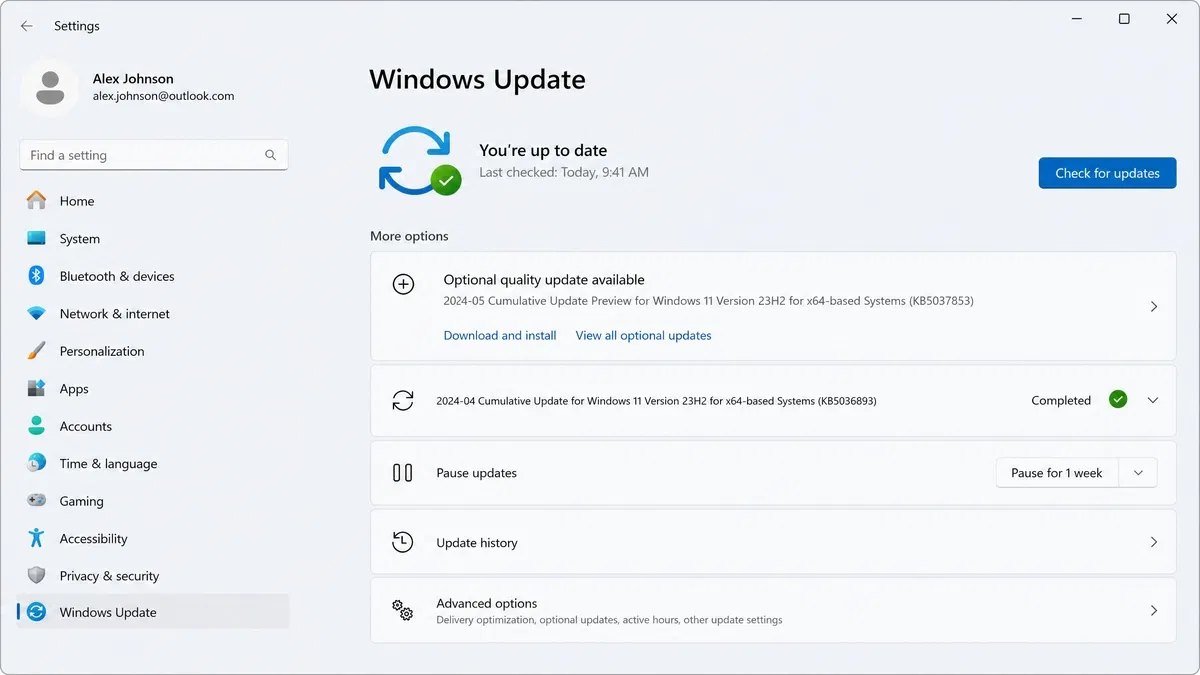Click the Bluetooth icon in sidebar
1200x675 pixels.
[x=37, y=276]
